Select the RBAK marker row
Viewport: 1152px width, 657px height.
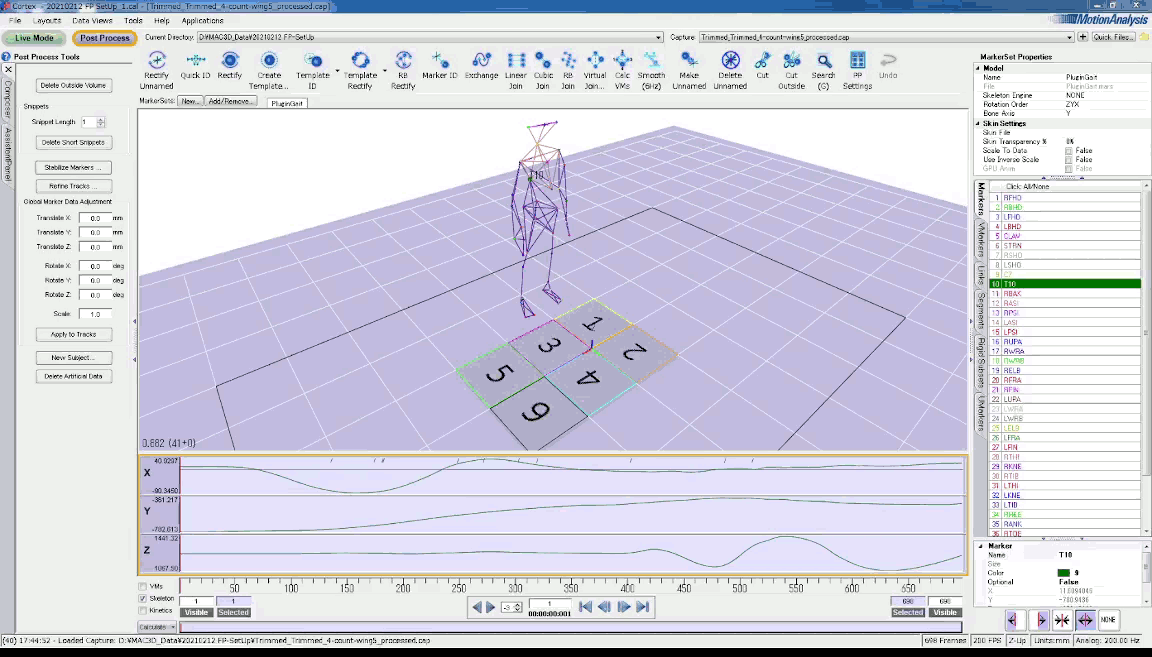pos(1065,293)
